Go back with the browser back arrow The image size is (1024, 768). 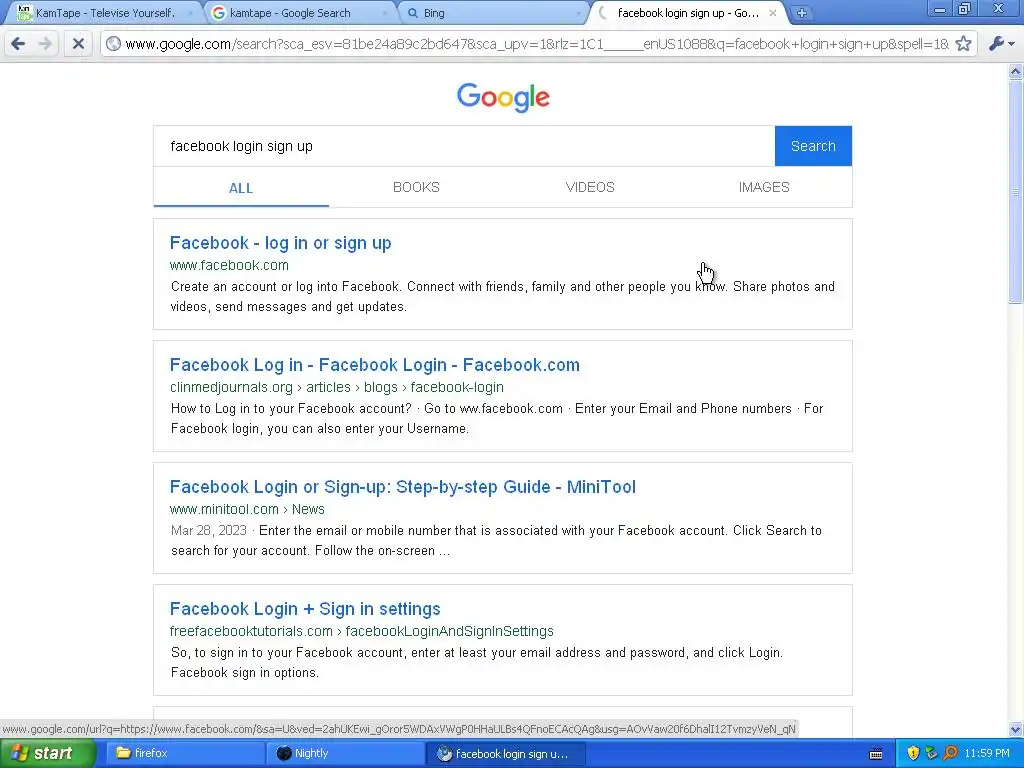coord(18,44)
